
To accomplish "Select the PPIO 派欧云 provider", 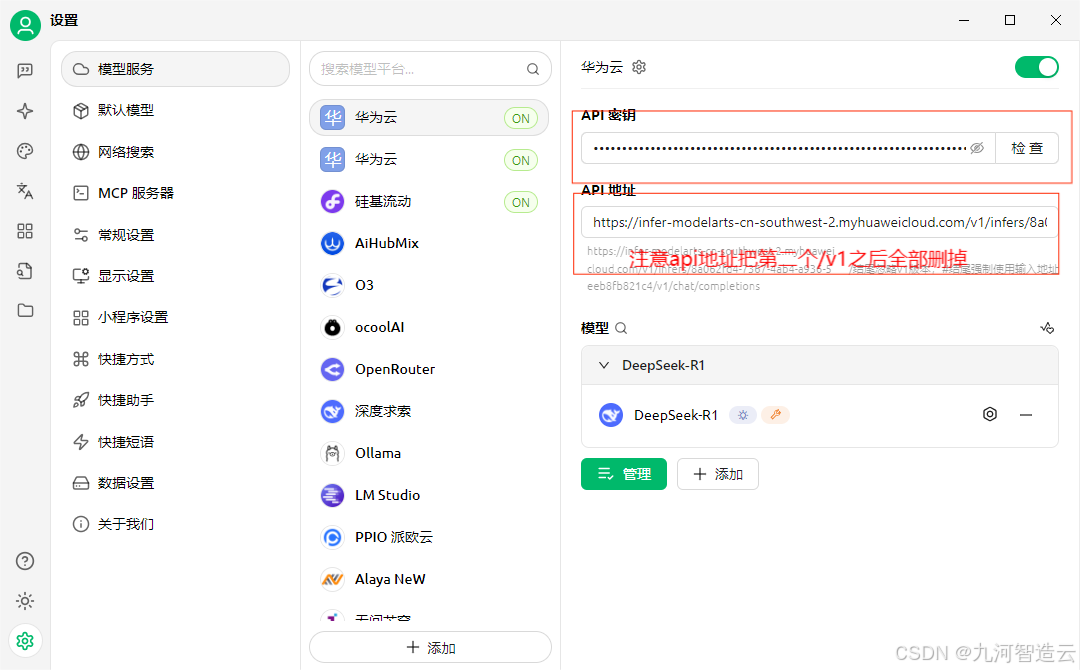I will [428, 537].
